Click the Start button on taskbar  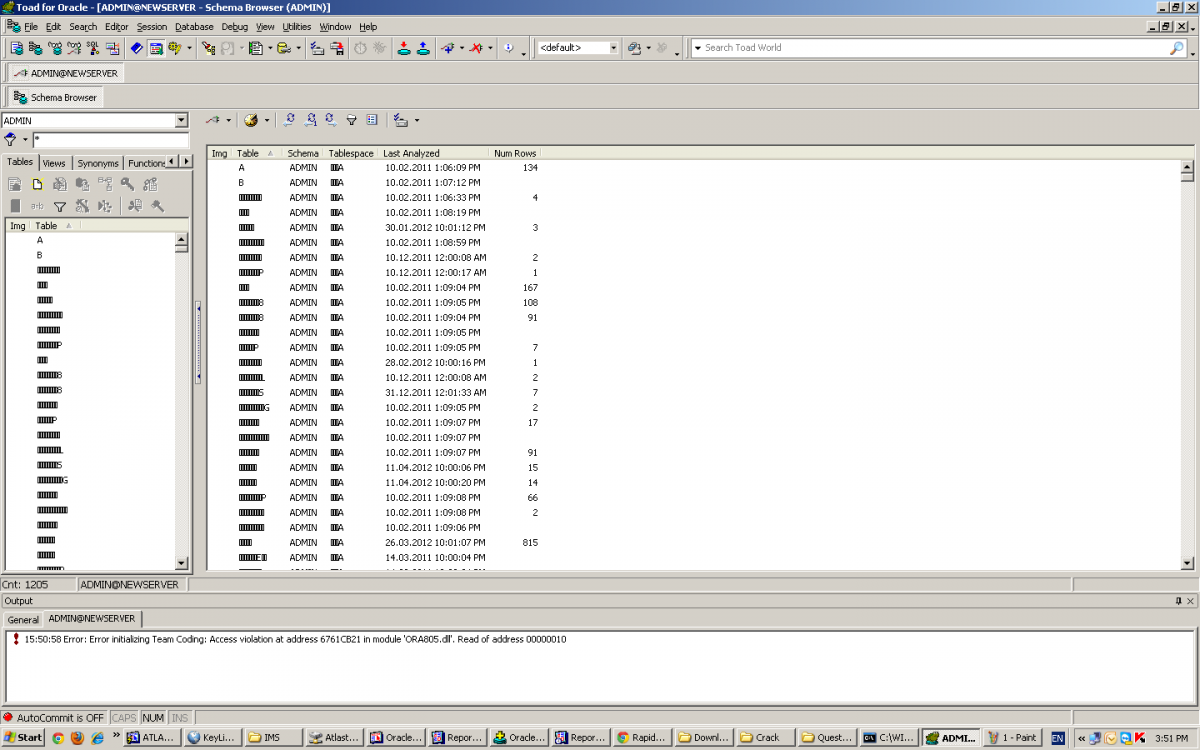tap(23, 738)
